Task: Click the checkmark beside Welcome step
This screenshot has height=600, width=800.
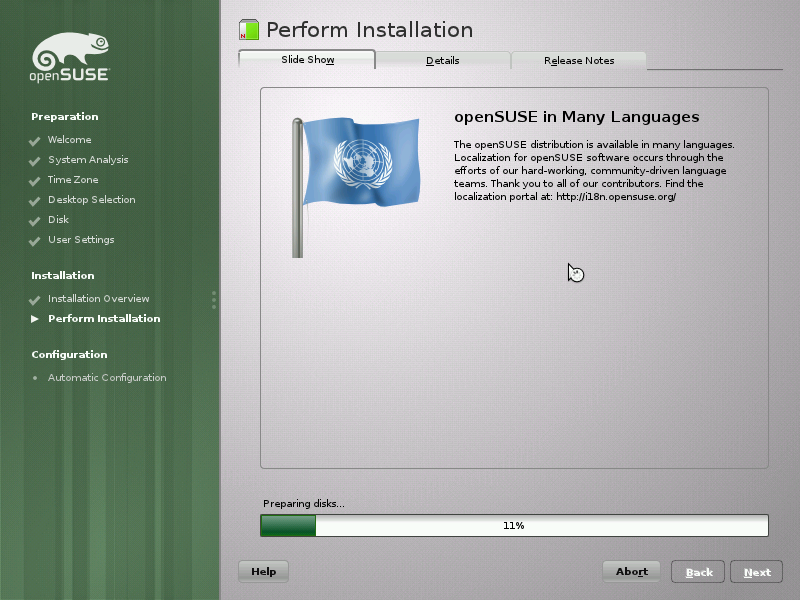Action: 37,140
